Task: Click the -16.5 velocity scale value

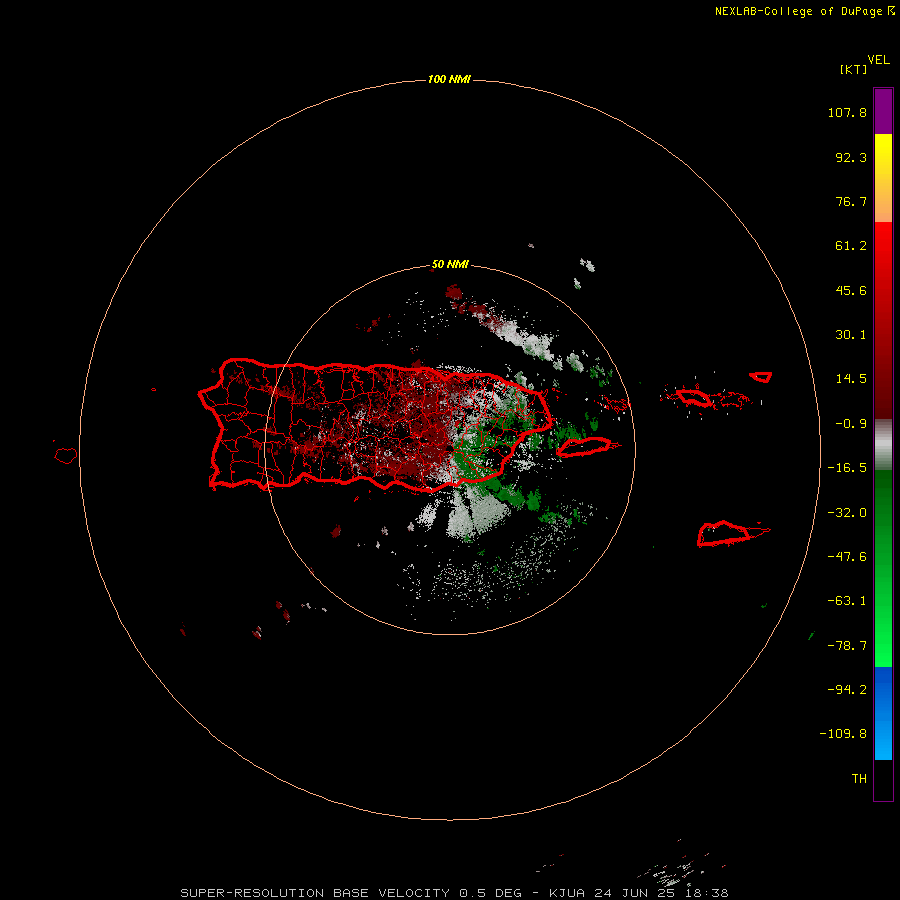Action: tap(847, 468)
